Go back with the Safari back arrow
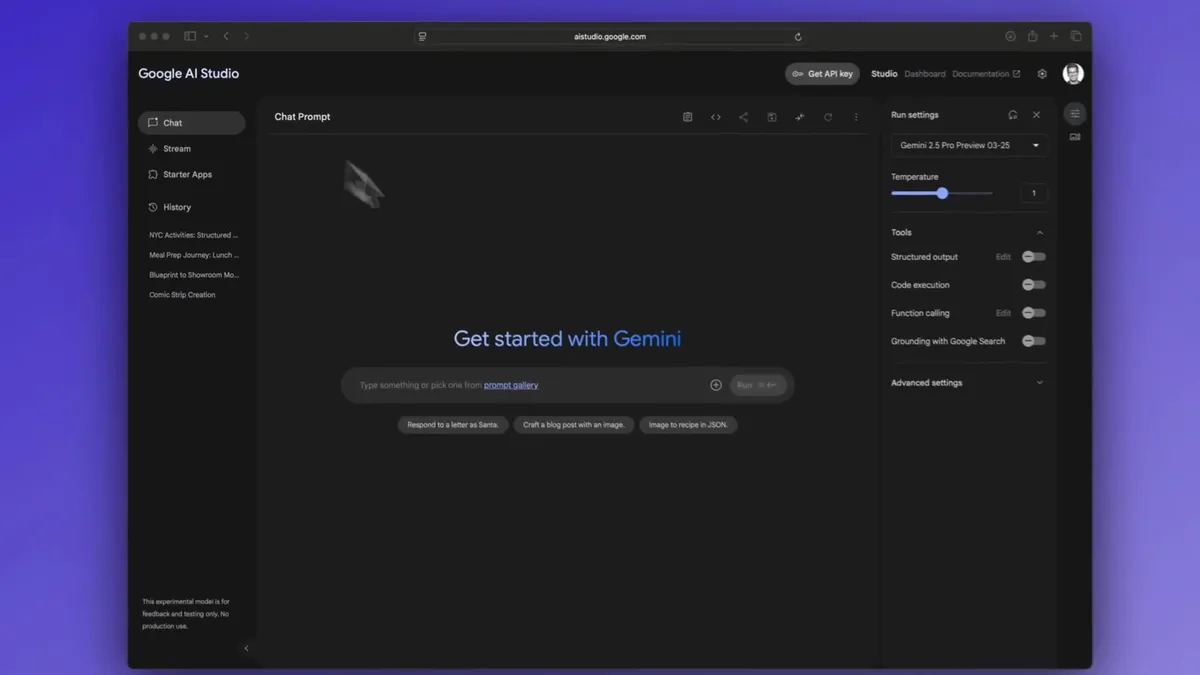 click(226, 36)
